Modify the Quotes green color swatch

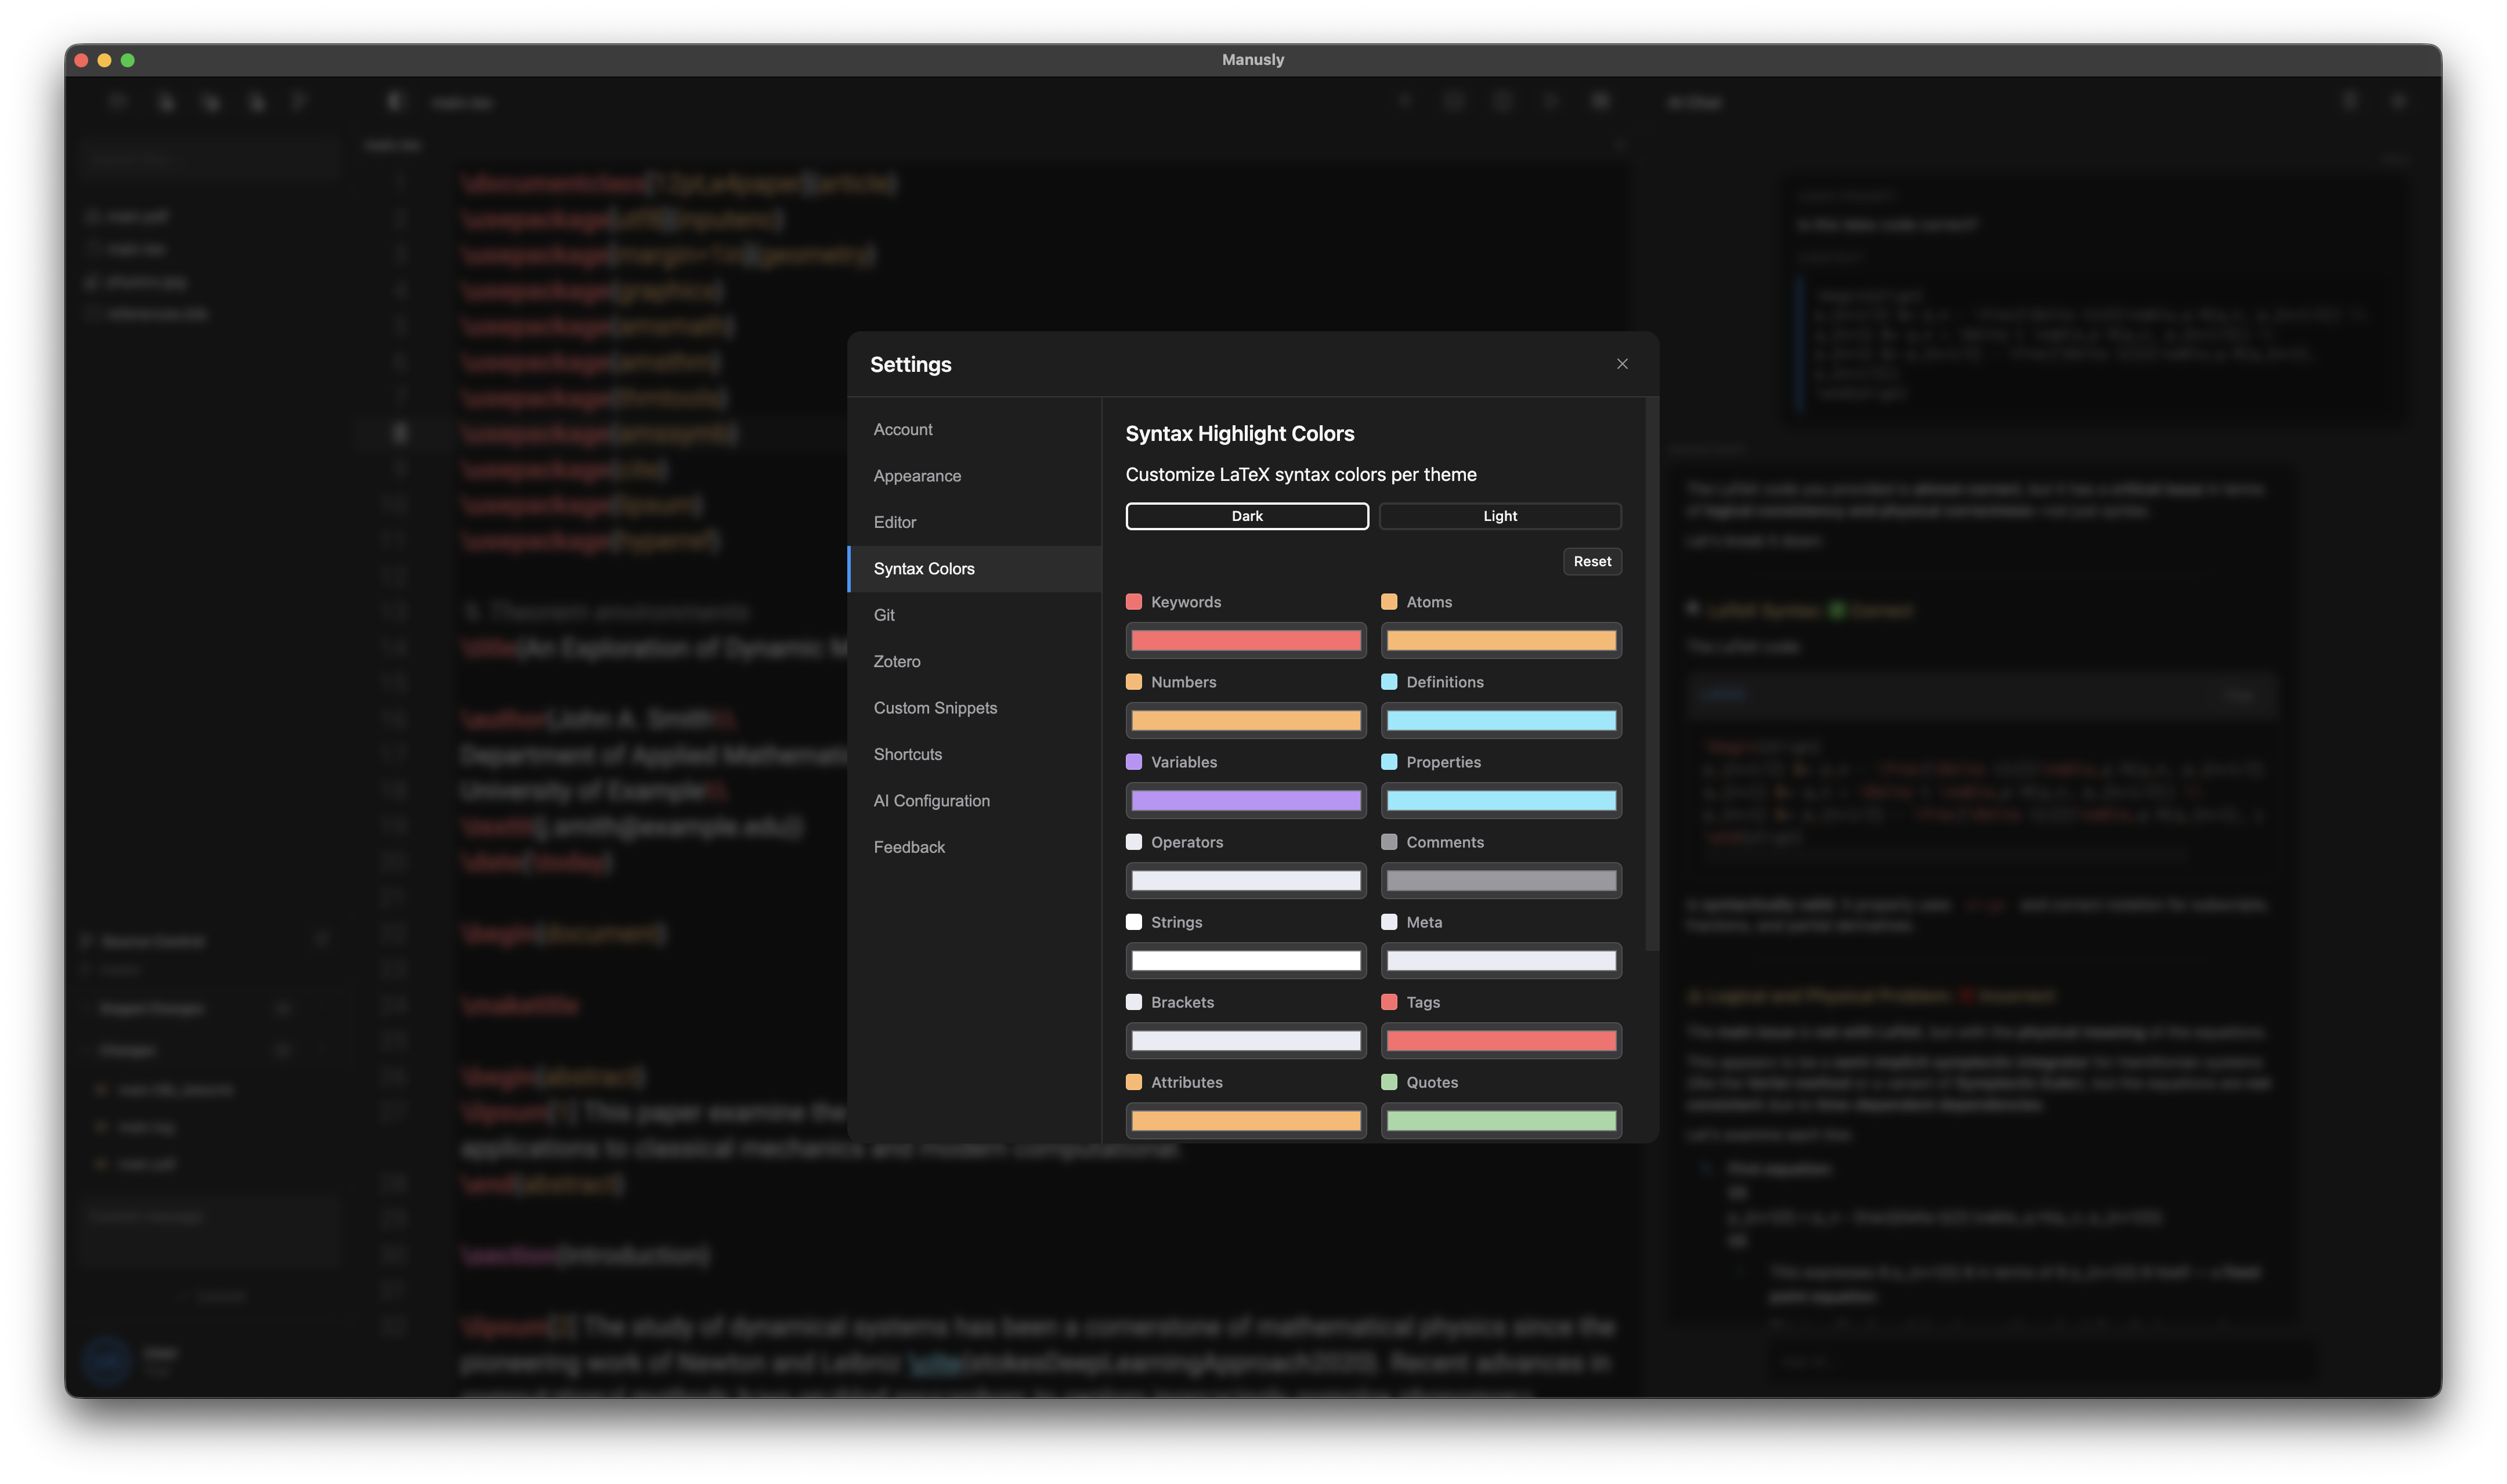click(x=1500, y=1120)
